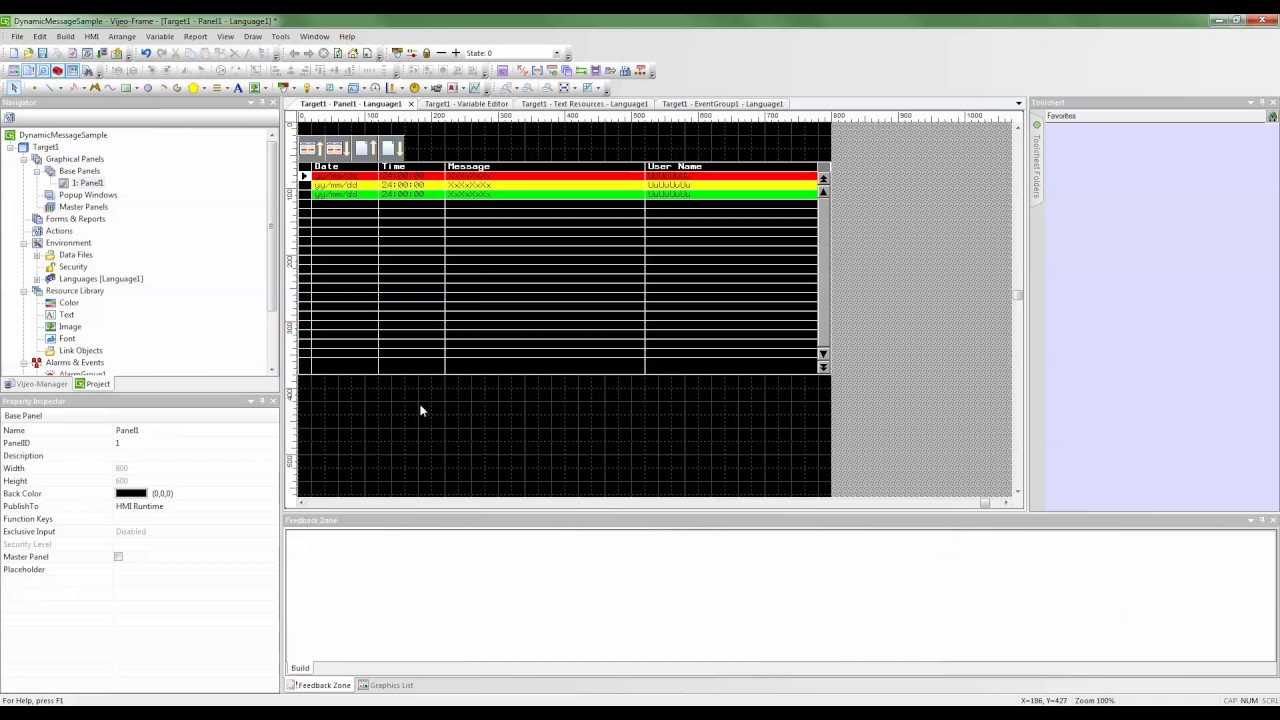Select the lamp light bulb tool

[x=307, y=88]
